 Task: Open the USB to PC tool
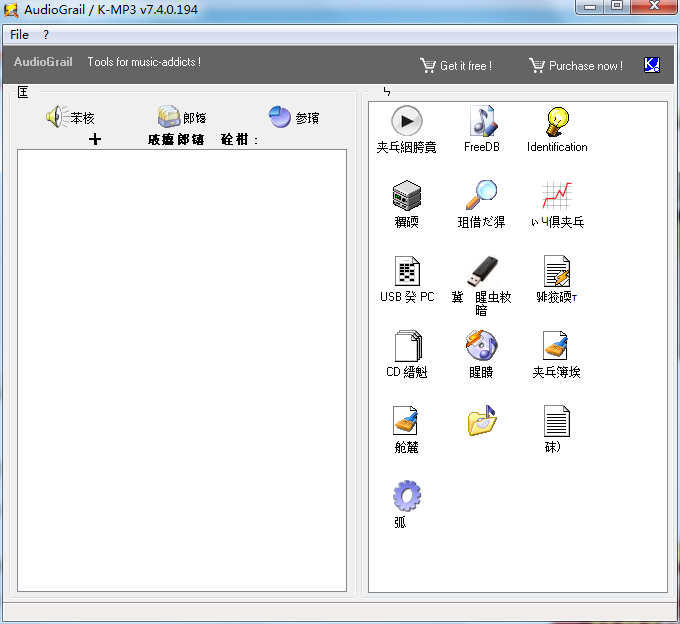coord(406,272)
